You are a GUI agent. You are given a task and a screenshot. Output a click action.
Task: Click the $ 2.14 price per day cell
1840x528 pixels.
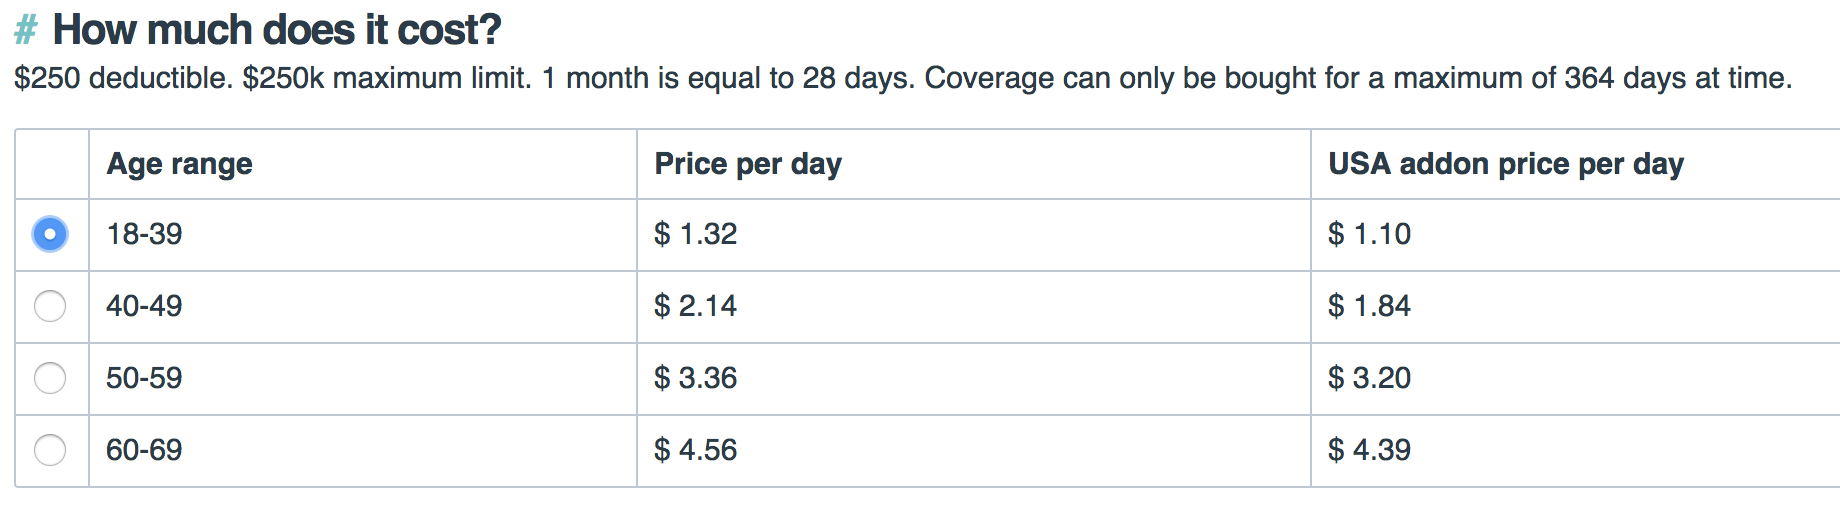974,306
